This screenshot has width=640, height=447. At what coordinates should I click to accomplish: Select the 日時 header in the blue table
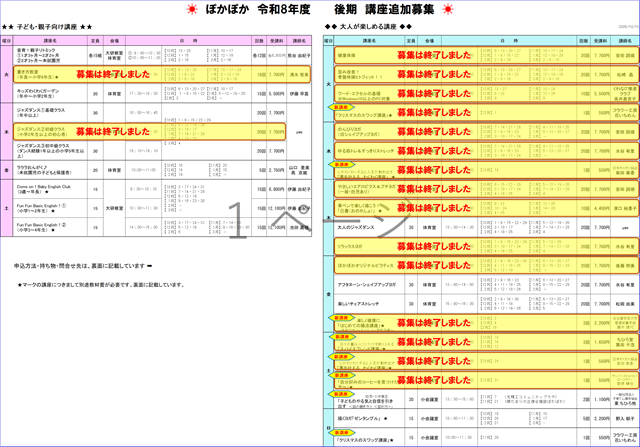tap(509, 41)
